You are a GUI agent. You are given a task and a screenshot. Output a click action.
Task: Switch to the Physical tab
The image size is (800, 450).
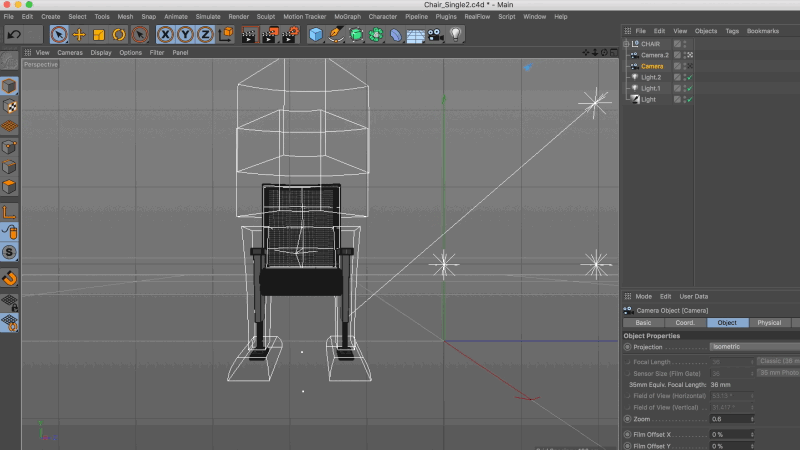click(x=769, y=323)
